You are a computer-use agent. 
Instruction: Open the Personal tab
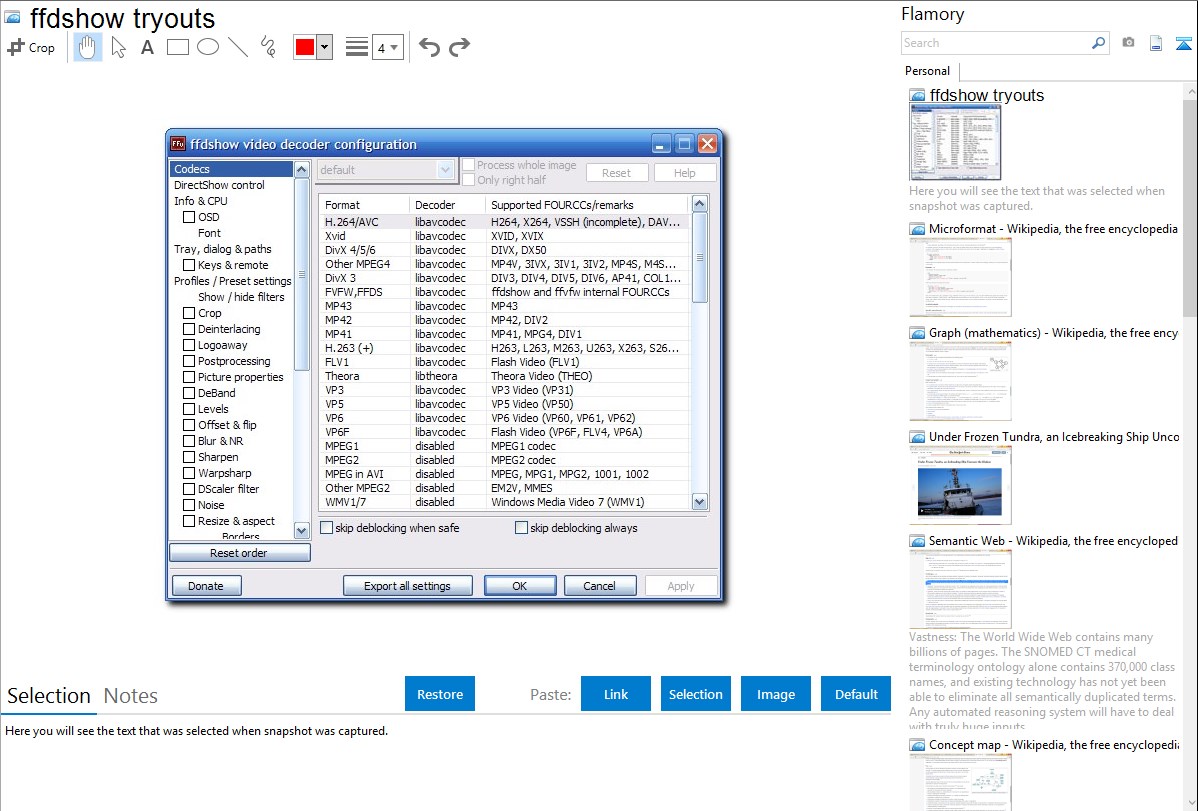tap(928, 71)
